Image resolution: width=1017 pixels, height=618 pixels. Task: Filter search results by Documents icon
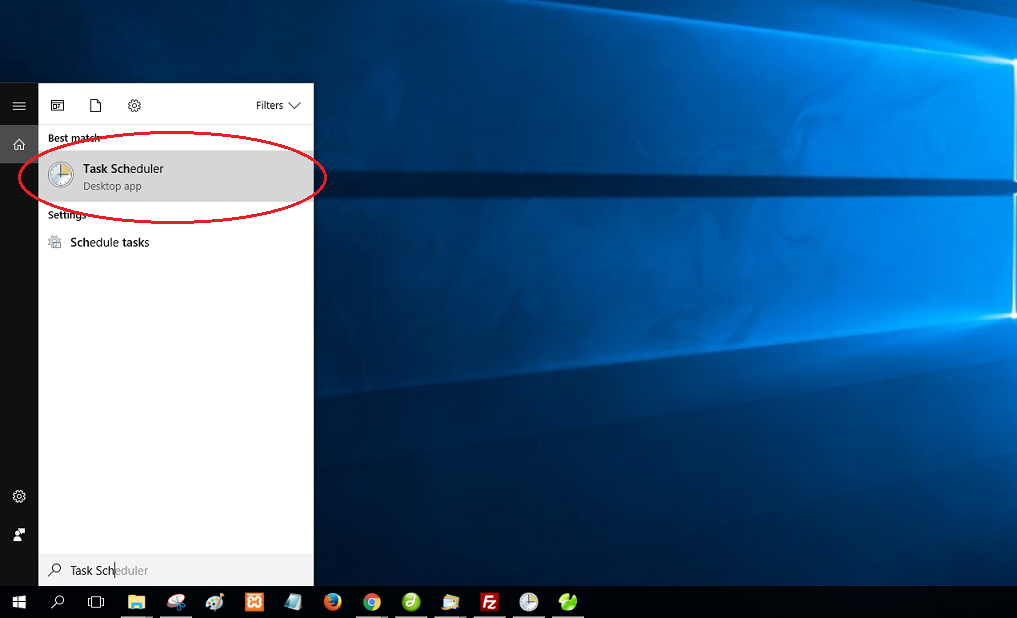click(x=95, y=105)
